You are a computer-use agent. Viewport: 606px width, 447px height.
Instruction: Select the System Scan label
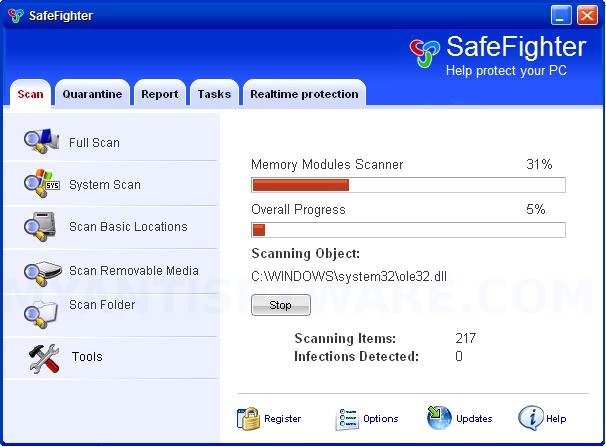(x=105, y=185)
